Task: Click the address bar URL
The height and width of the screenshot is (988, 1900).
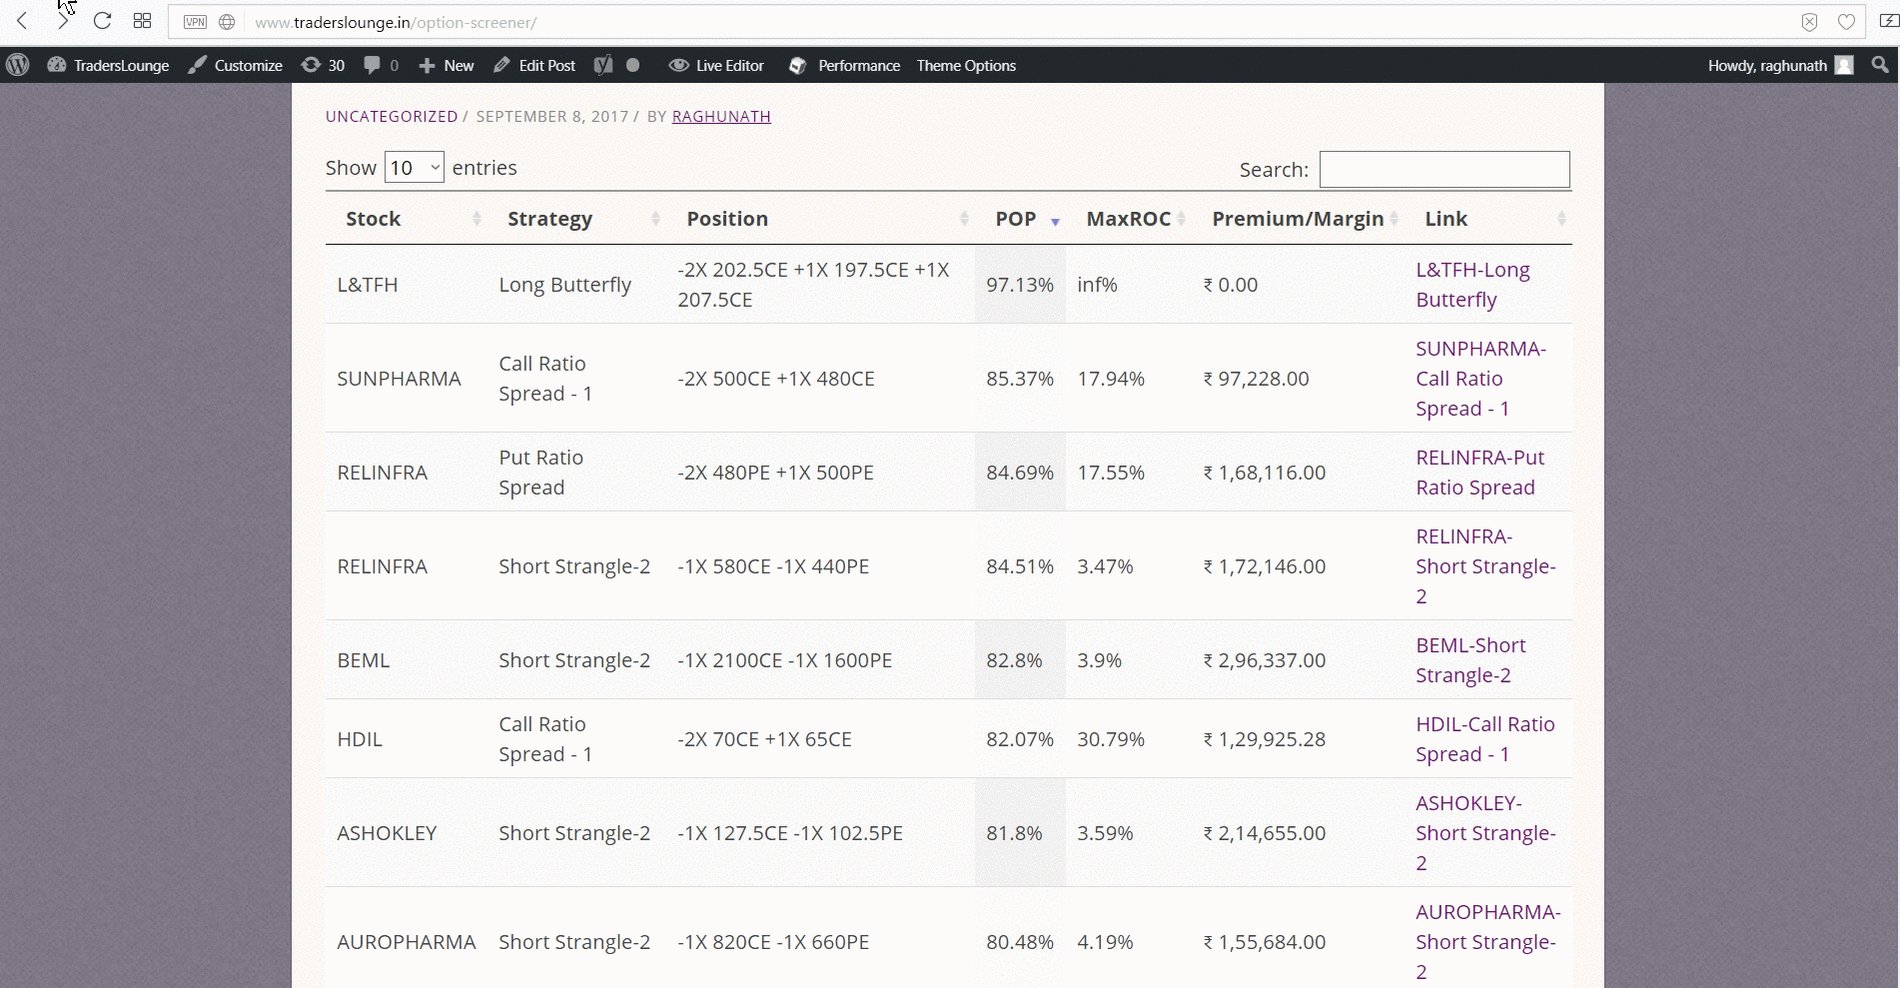Action: coord(395,22)
